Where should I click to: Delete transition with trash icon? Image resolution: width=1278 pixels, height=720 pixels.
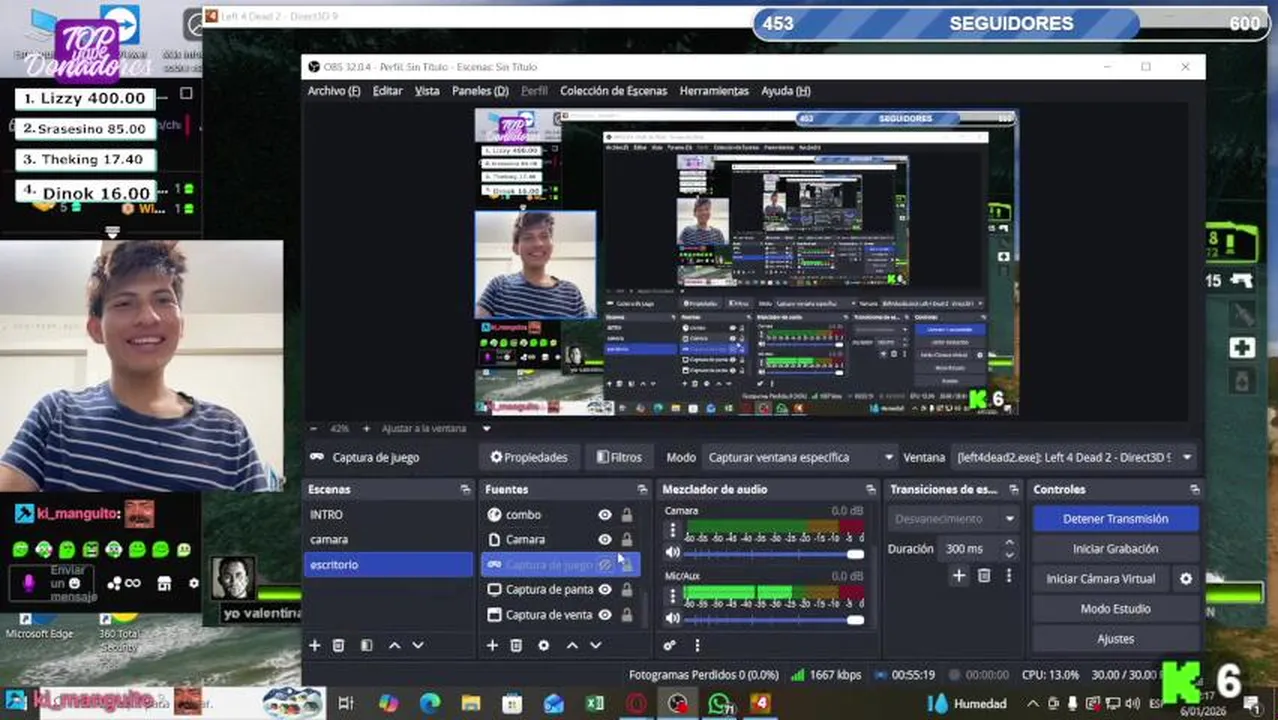click(984, 576)
